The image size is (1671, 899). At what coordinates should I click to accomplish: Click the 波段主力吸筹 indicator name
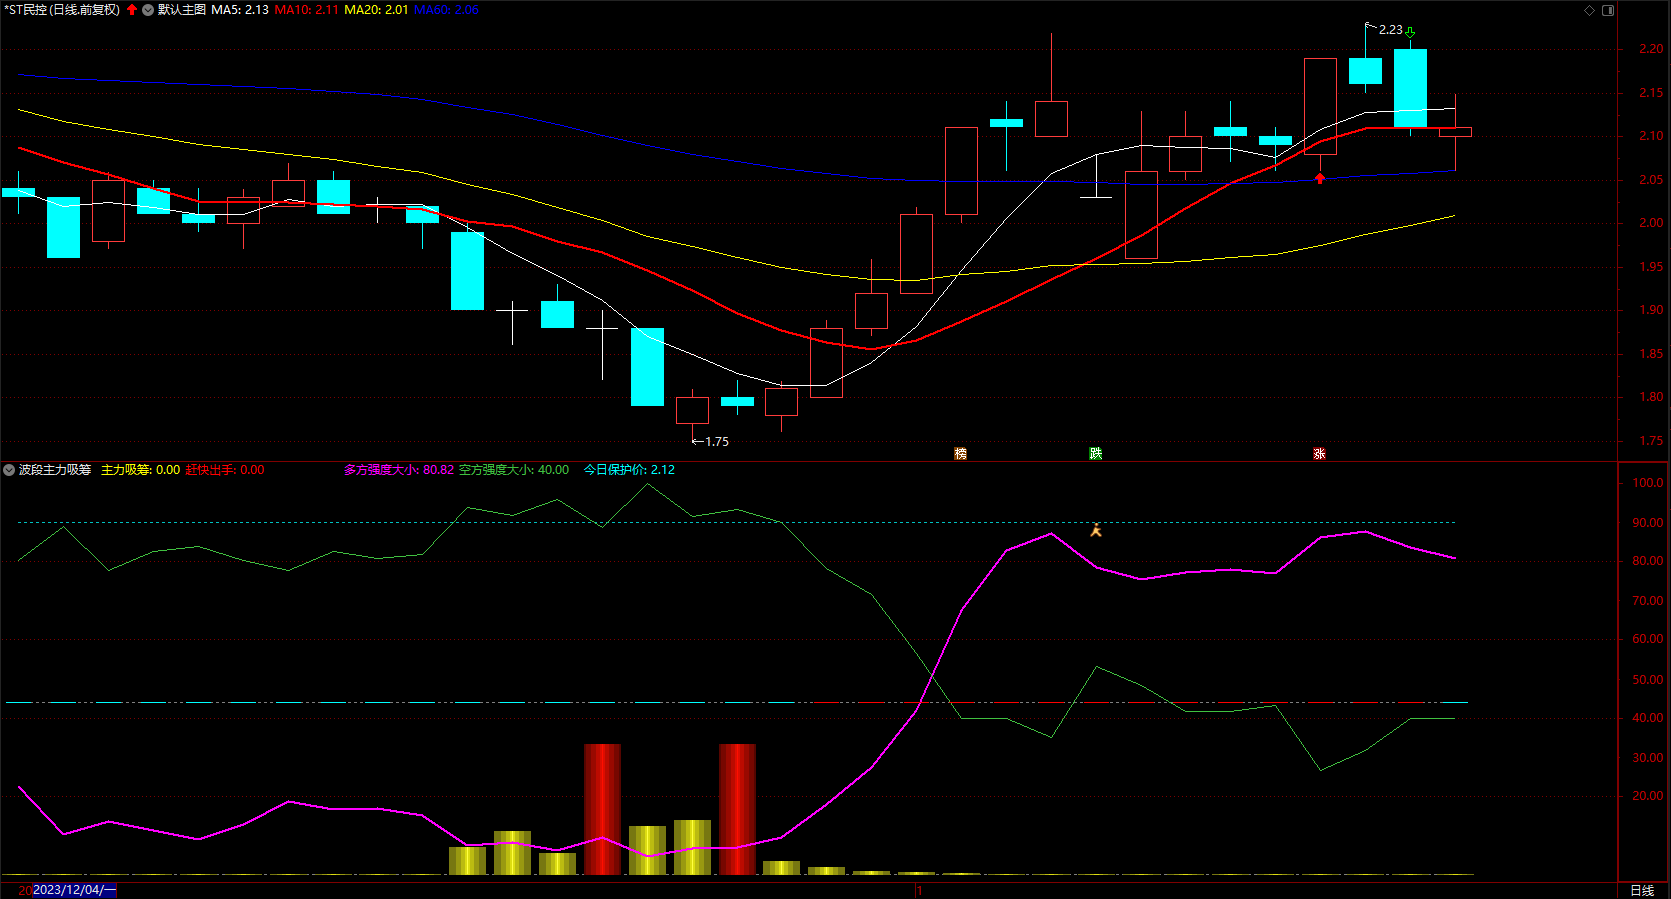coord(55,470)
